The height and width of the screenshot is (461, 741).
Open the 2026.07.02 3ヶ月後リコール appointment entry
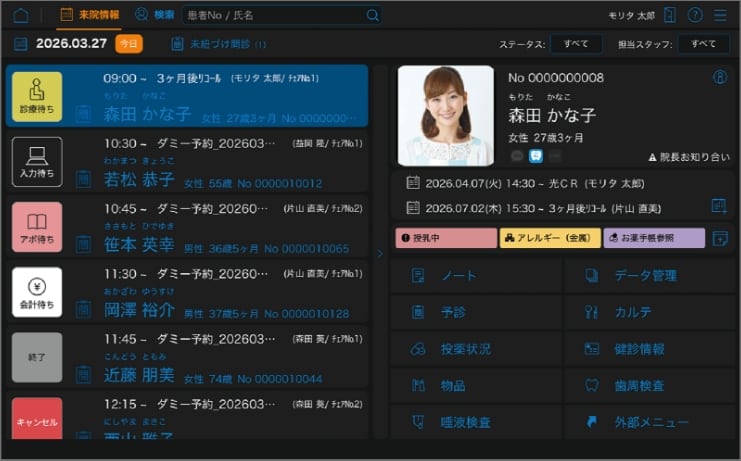coord(534,208)
